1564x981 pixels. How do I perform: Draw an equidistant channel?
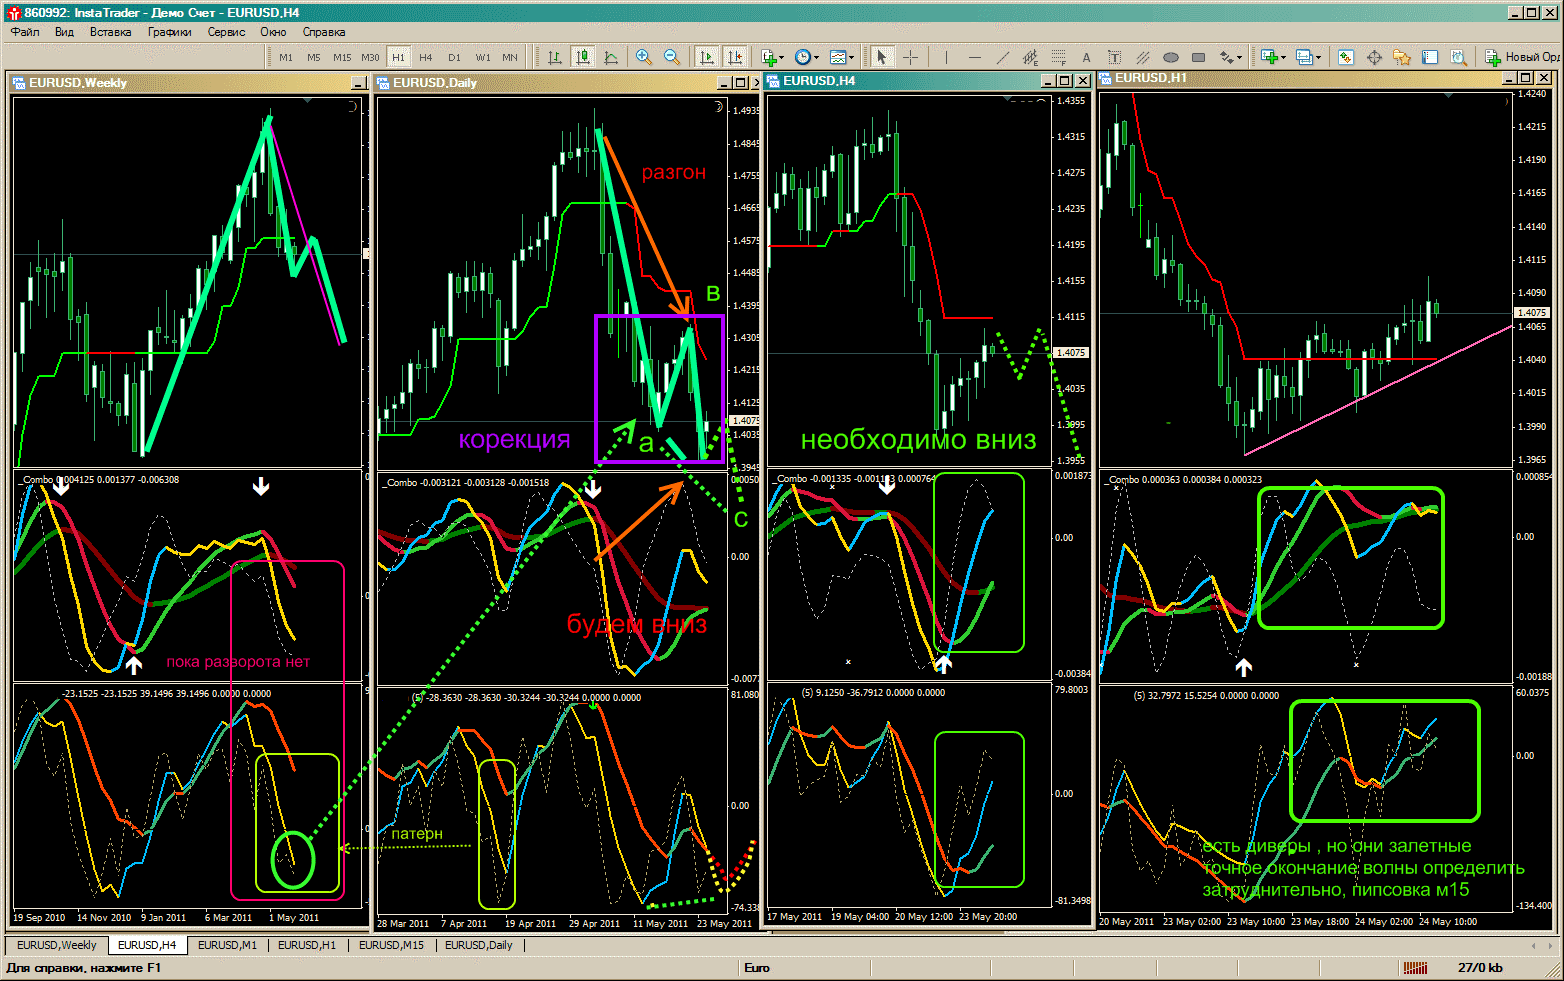(x=1030, y=57)
